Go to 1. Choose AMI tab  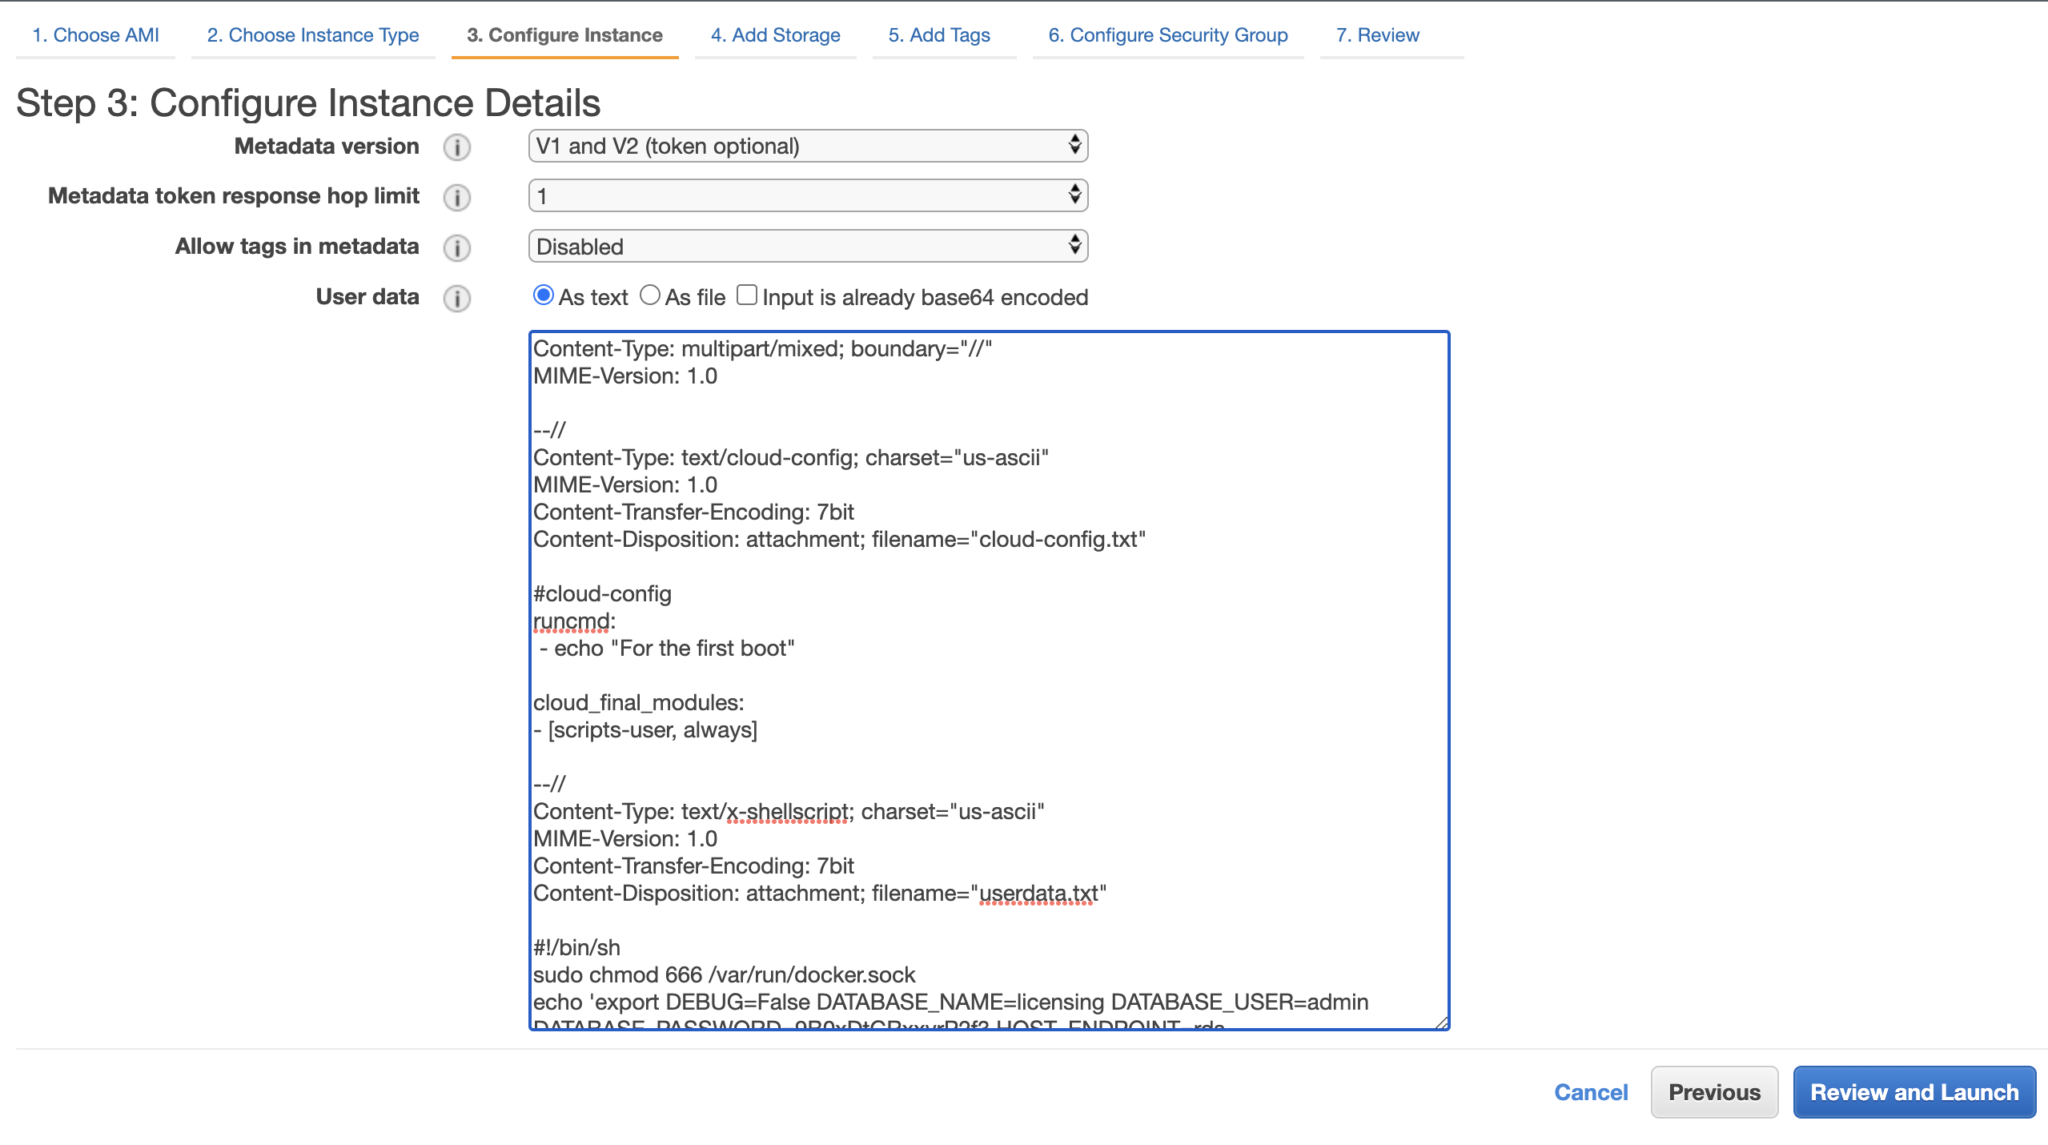tap(96, 35)
